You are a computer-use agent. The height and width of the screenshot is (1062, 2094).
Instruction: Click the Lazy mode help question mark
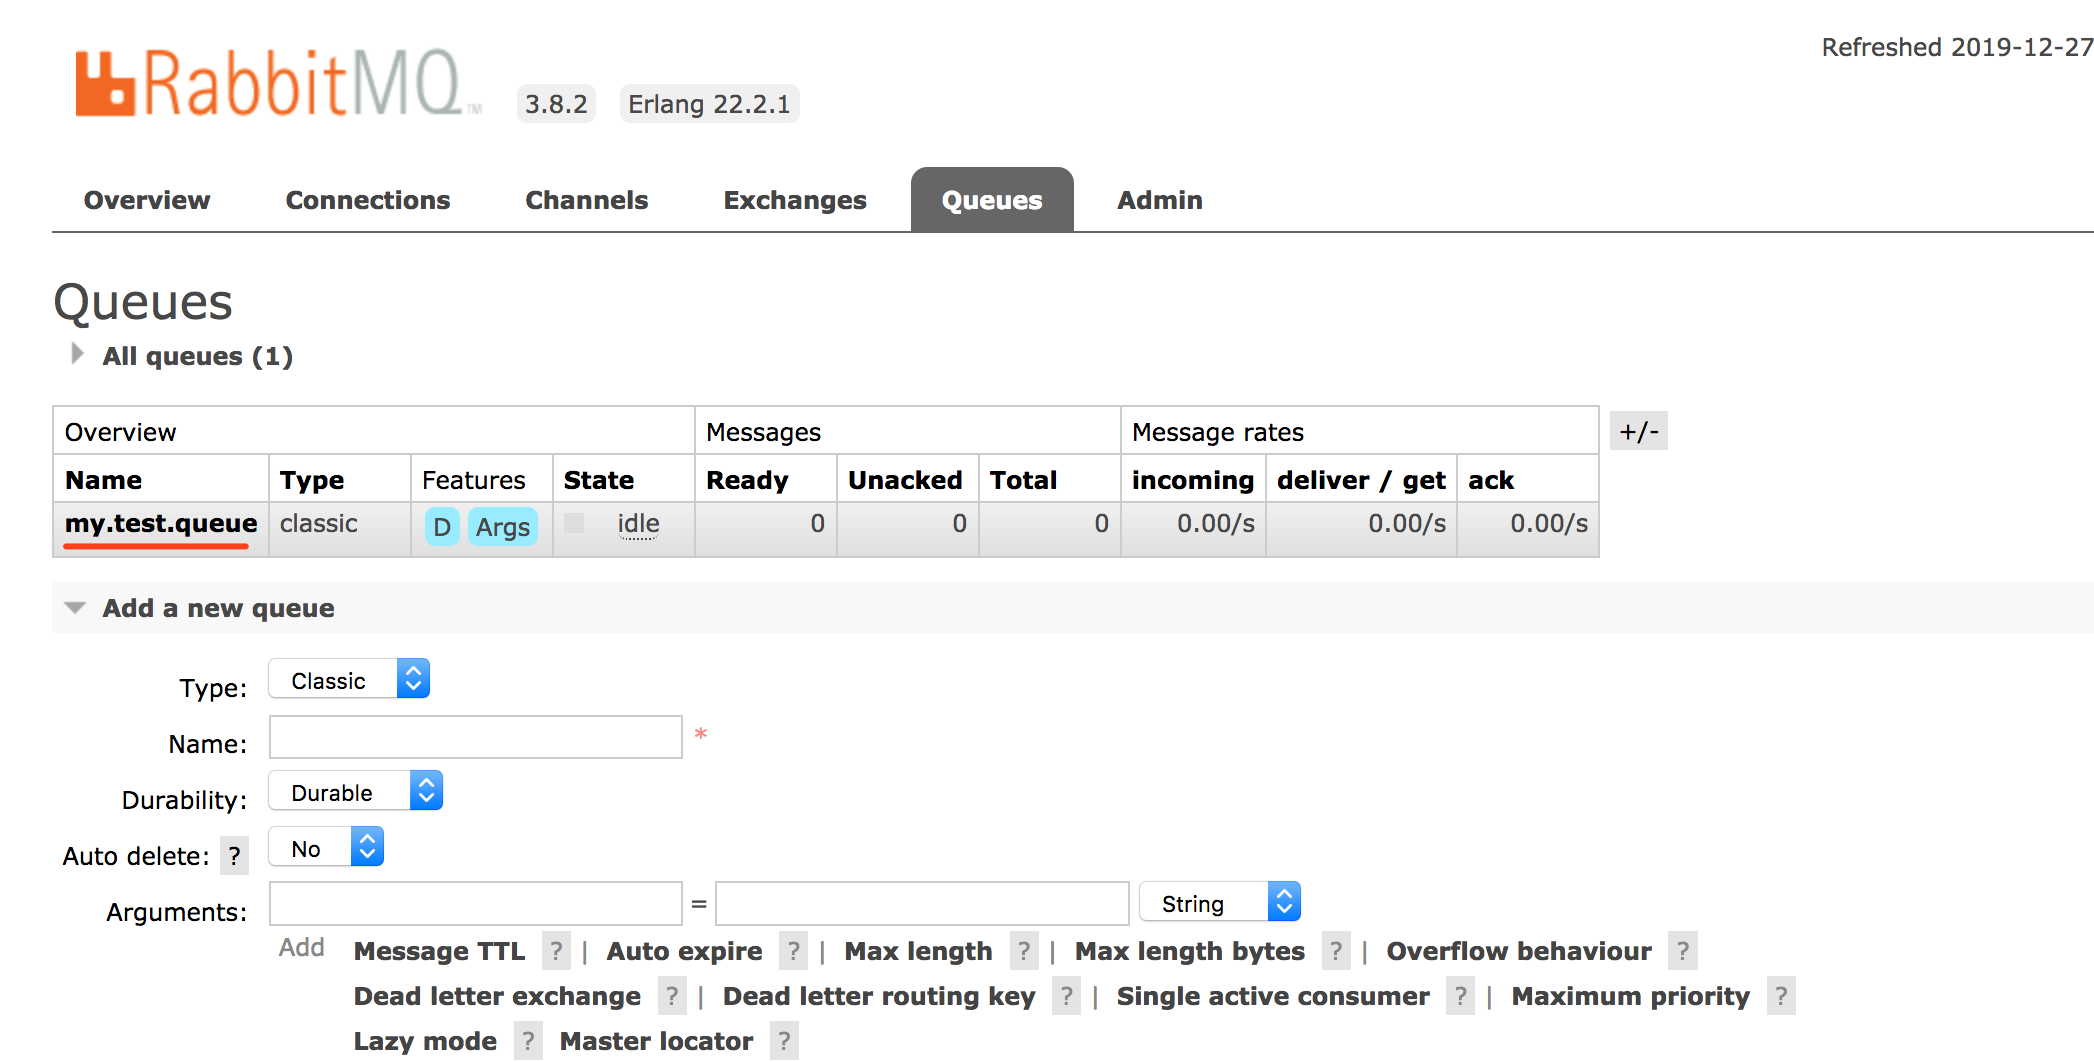pos(527,1040)
